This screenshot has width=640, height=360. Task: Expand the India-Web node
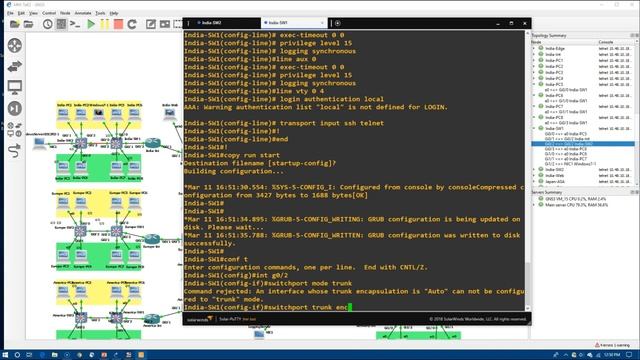pyautogui.click(x=533, y=176)
